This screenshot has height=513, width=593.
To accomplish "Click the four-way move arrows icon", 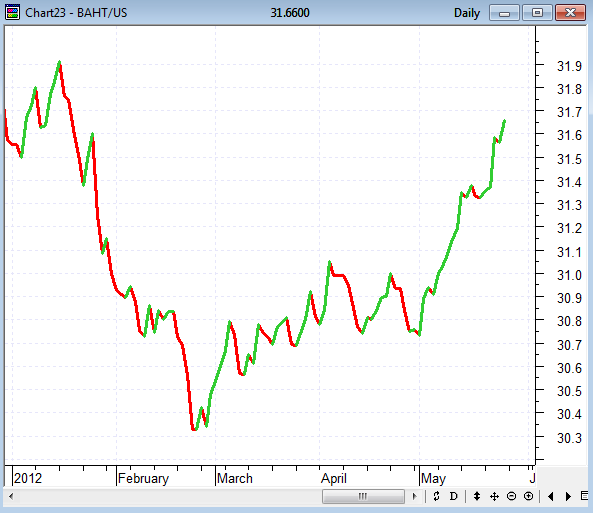I will click(x=494, y=496).
